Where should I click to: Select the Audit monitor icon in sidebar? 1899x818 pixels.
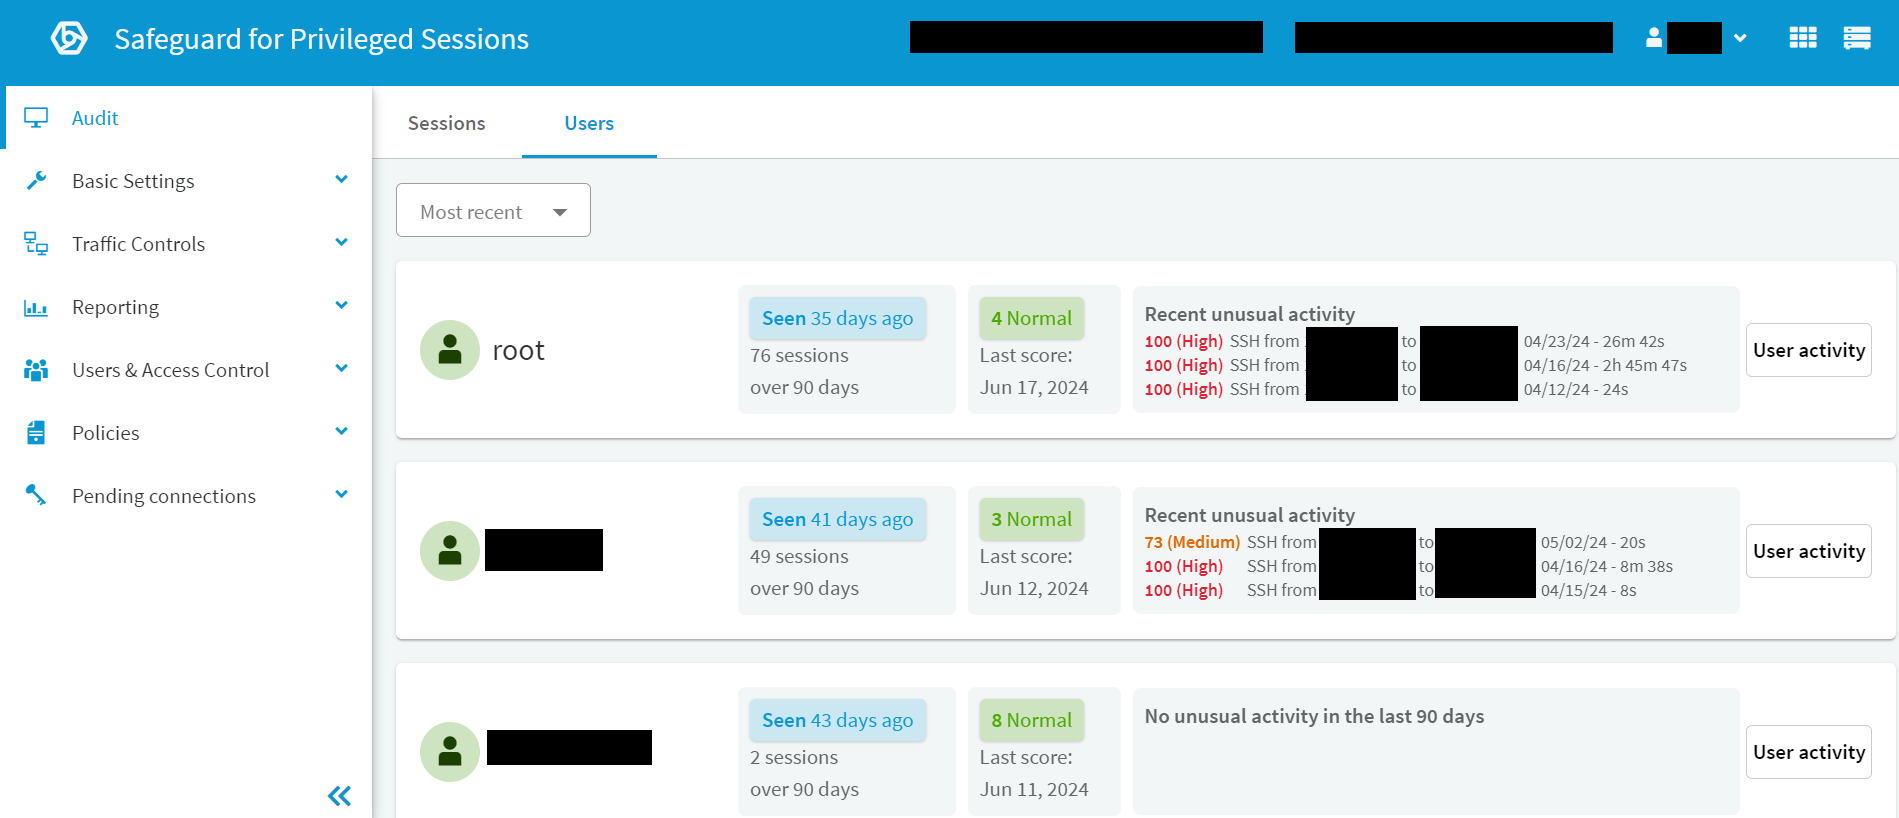pos(36,118)
